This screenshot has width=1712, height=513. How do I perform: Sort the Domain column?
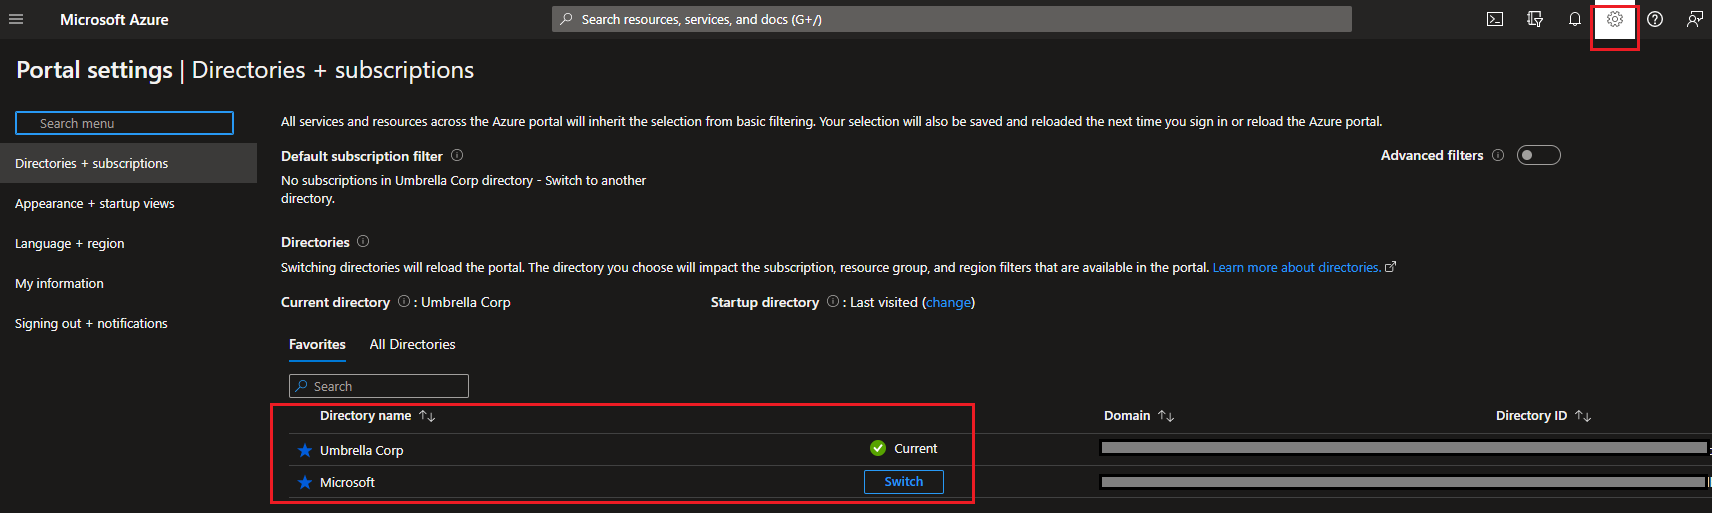click(x=1166, y=416)
